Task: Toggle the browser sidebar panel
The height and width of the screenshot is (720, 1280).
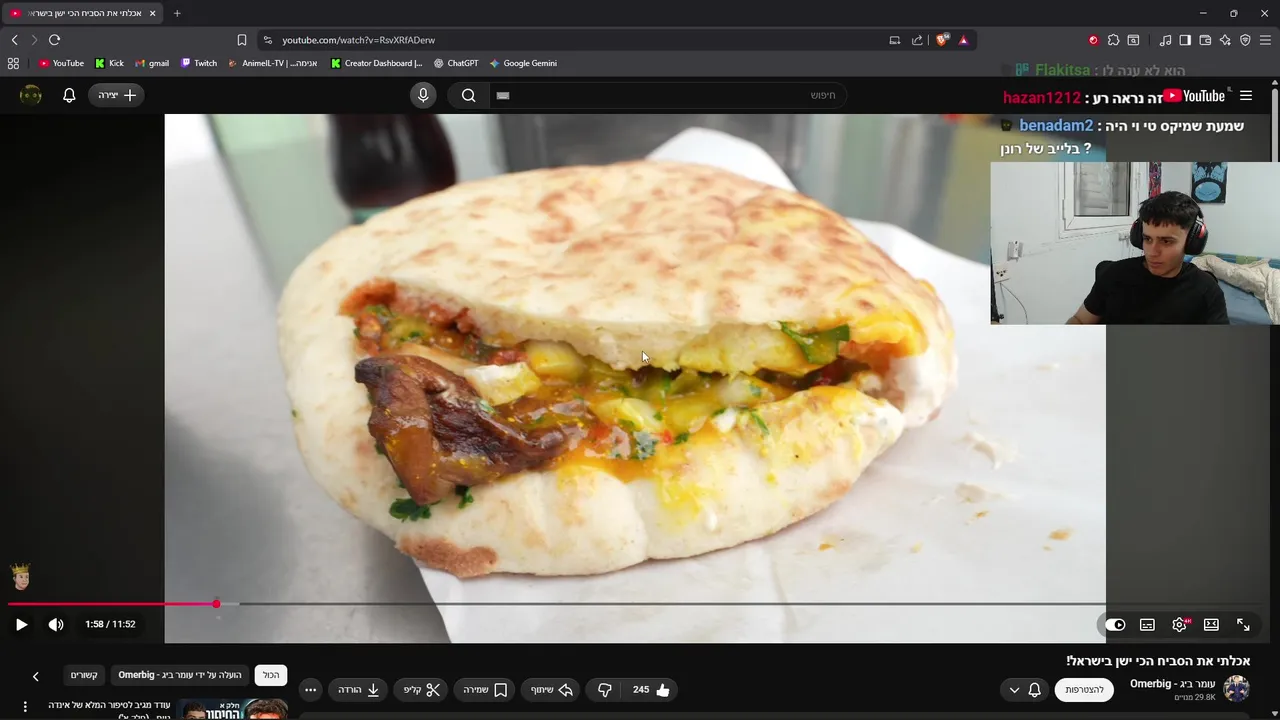Action: (1185, 40)
